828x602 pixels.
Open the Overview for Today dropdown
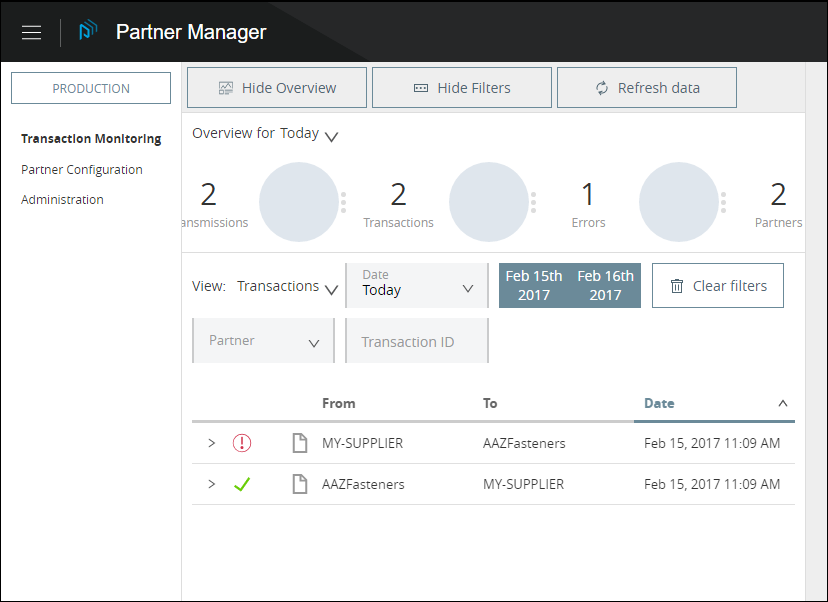pos(331,136)
